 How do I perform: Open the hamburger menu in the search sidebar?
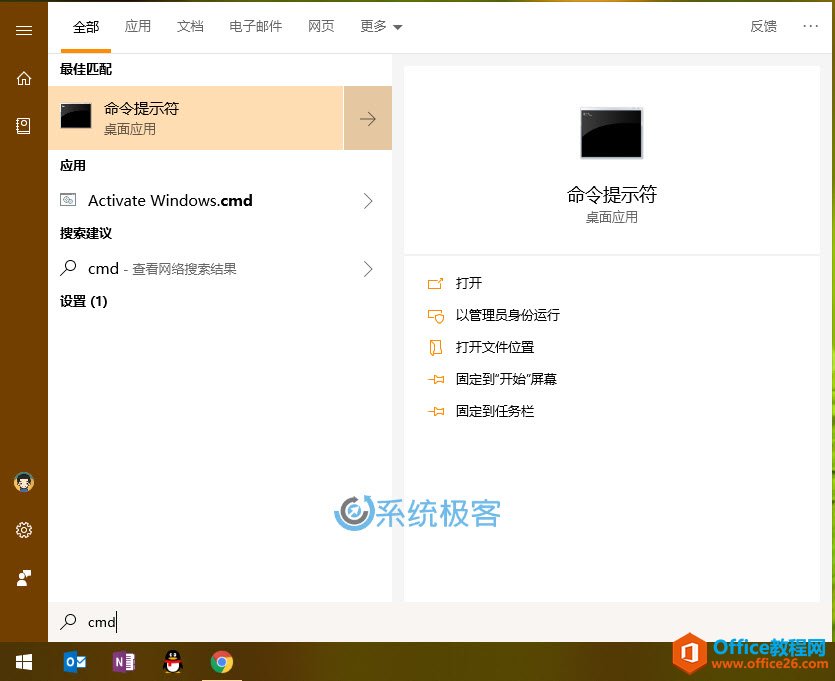[x=24, y=30]
